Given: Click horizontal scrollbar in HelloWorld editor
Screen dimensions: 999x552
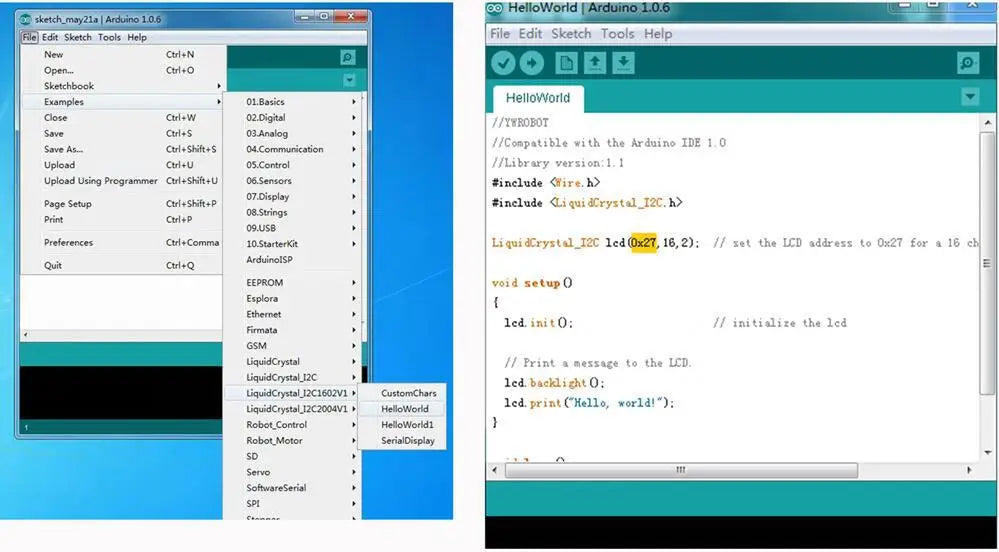Looking at the screenshot, I should click(x=681, y=470).
